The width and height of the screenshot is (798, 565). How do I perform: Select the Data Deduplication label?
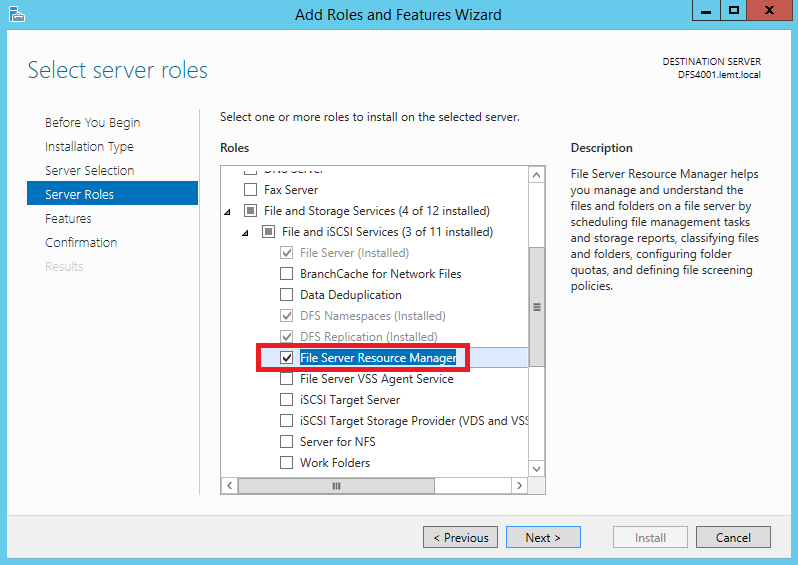351,295
